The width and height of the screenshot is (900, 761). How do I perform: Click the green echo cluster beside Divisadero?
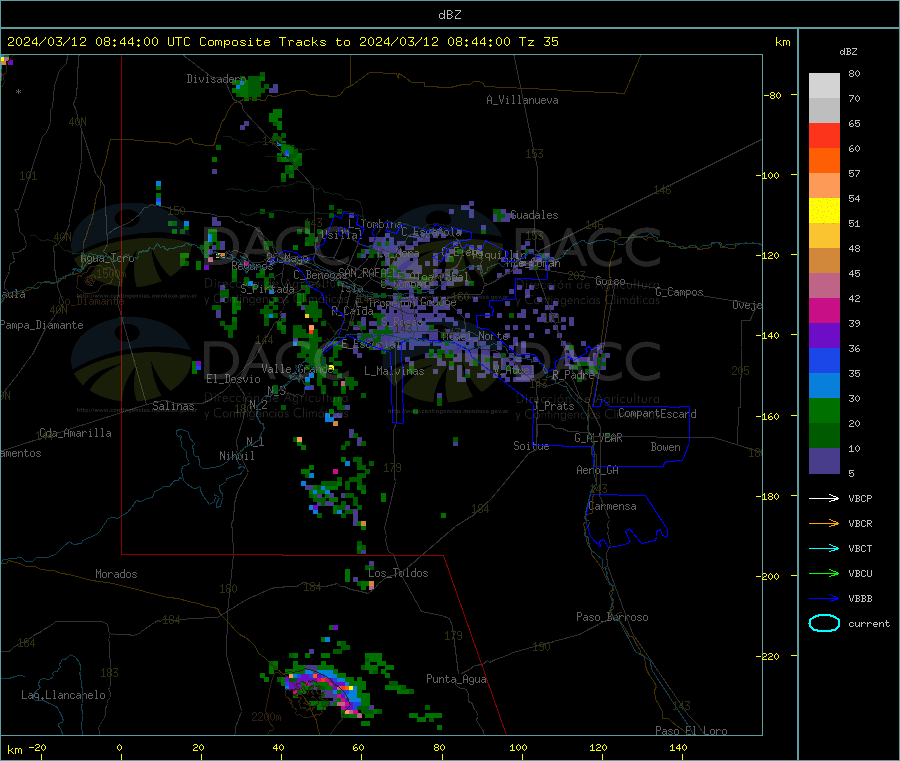251,86
